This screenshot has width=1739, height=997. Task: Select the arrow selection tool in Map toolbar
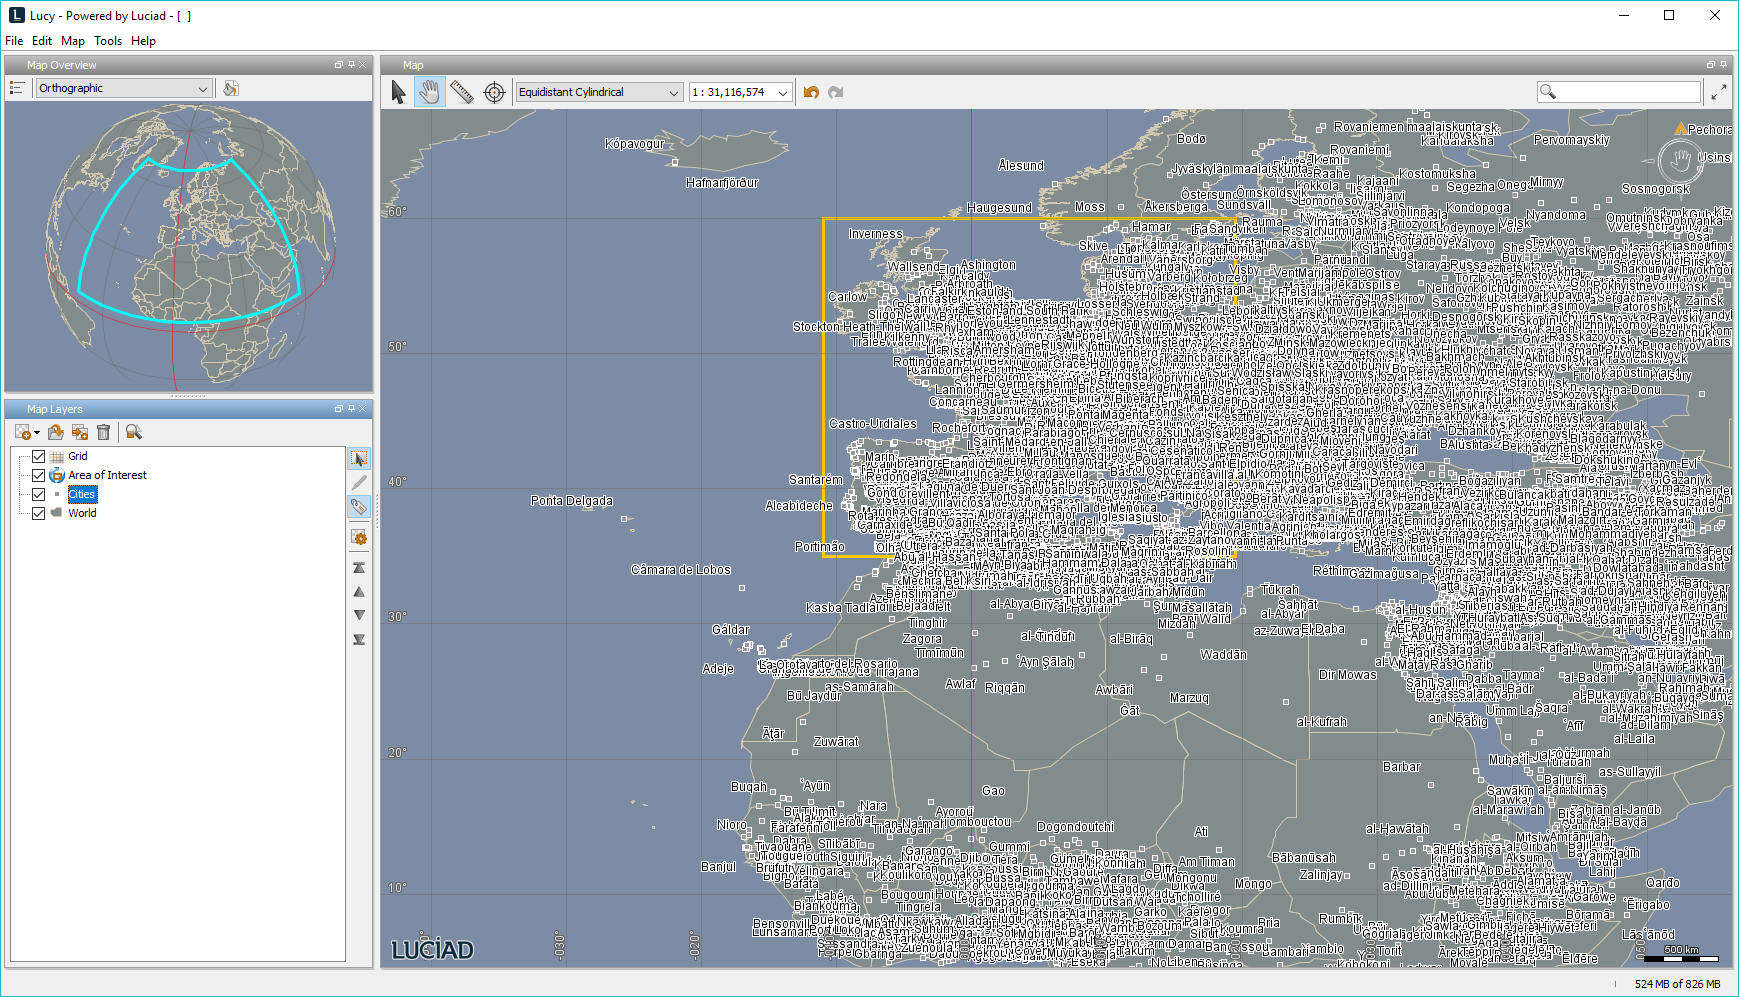click(398, 92)
